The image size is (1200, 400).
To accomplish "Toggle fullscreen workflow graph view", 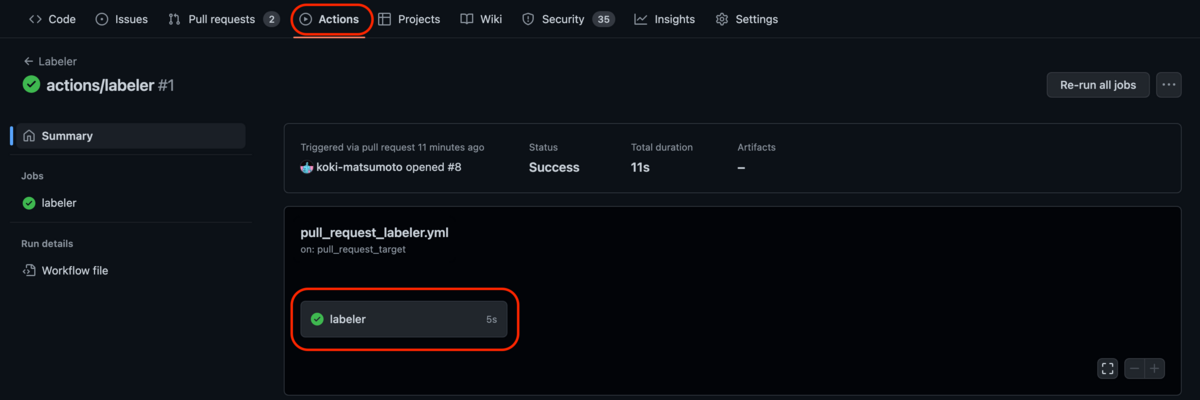I will [x=1107, y=369].
